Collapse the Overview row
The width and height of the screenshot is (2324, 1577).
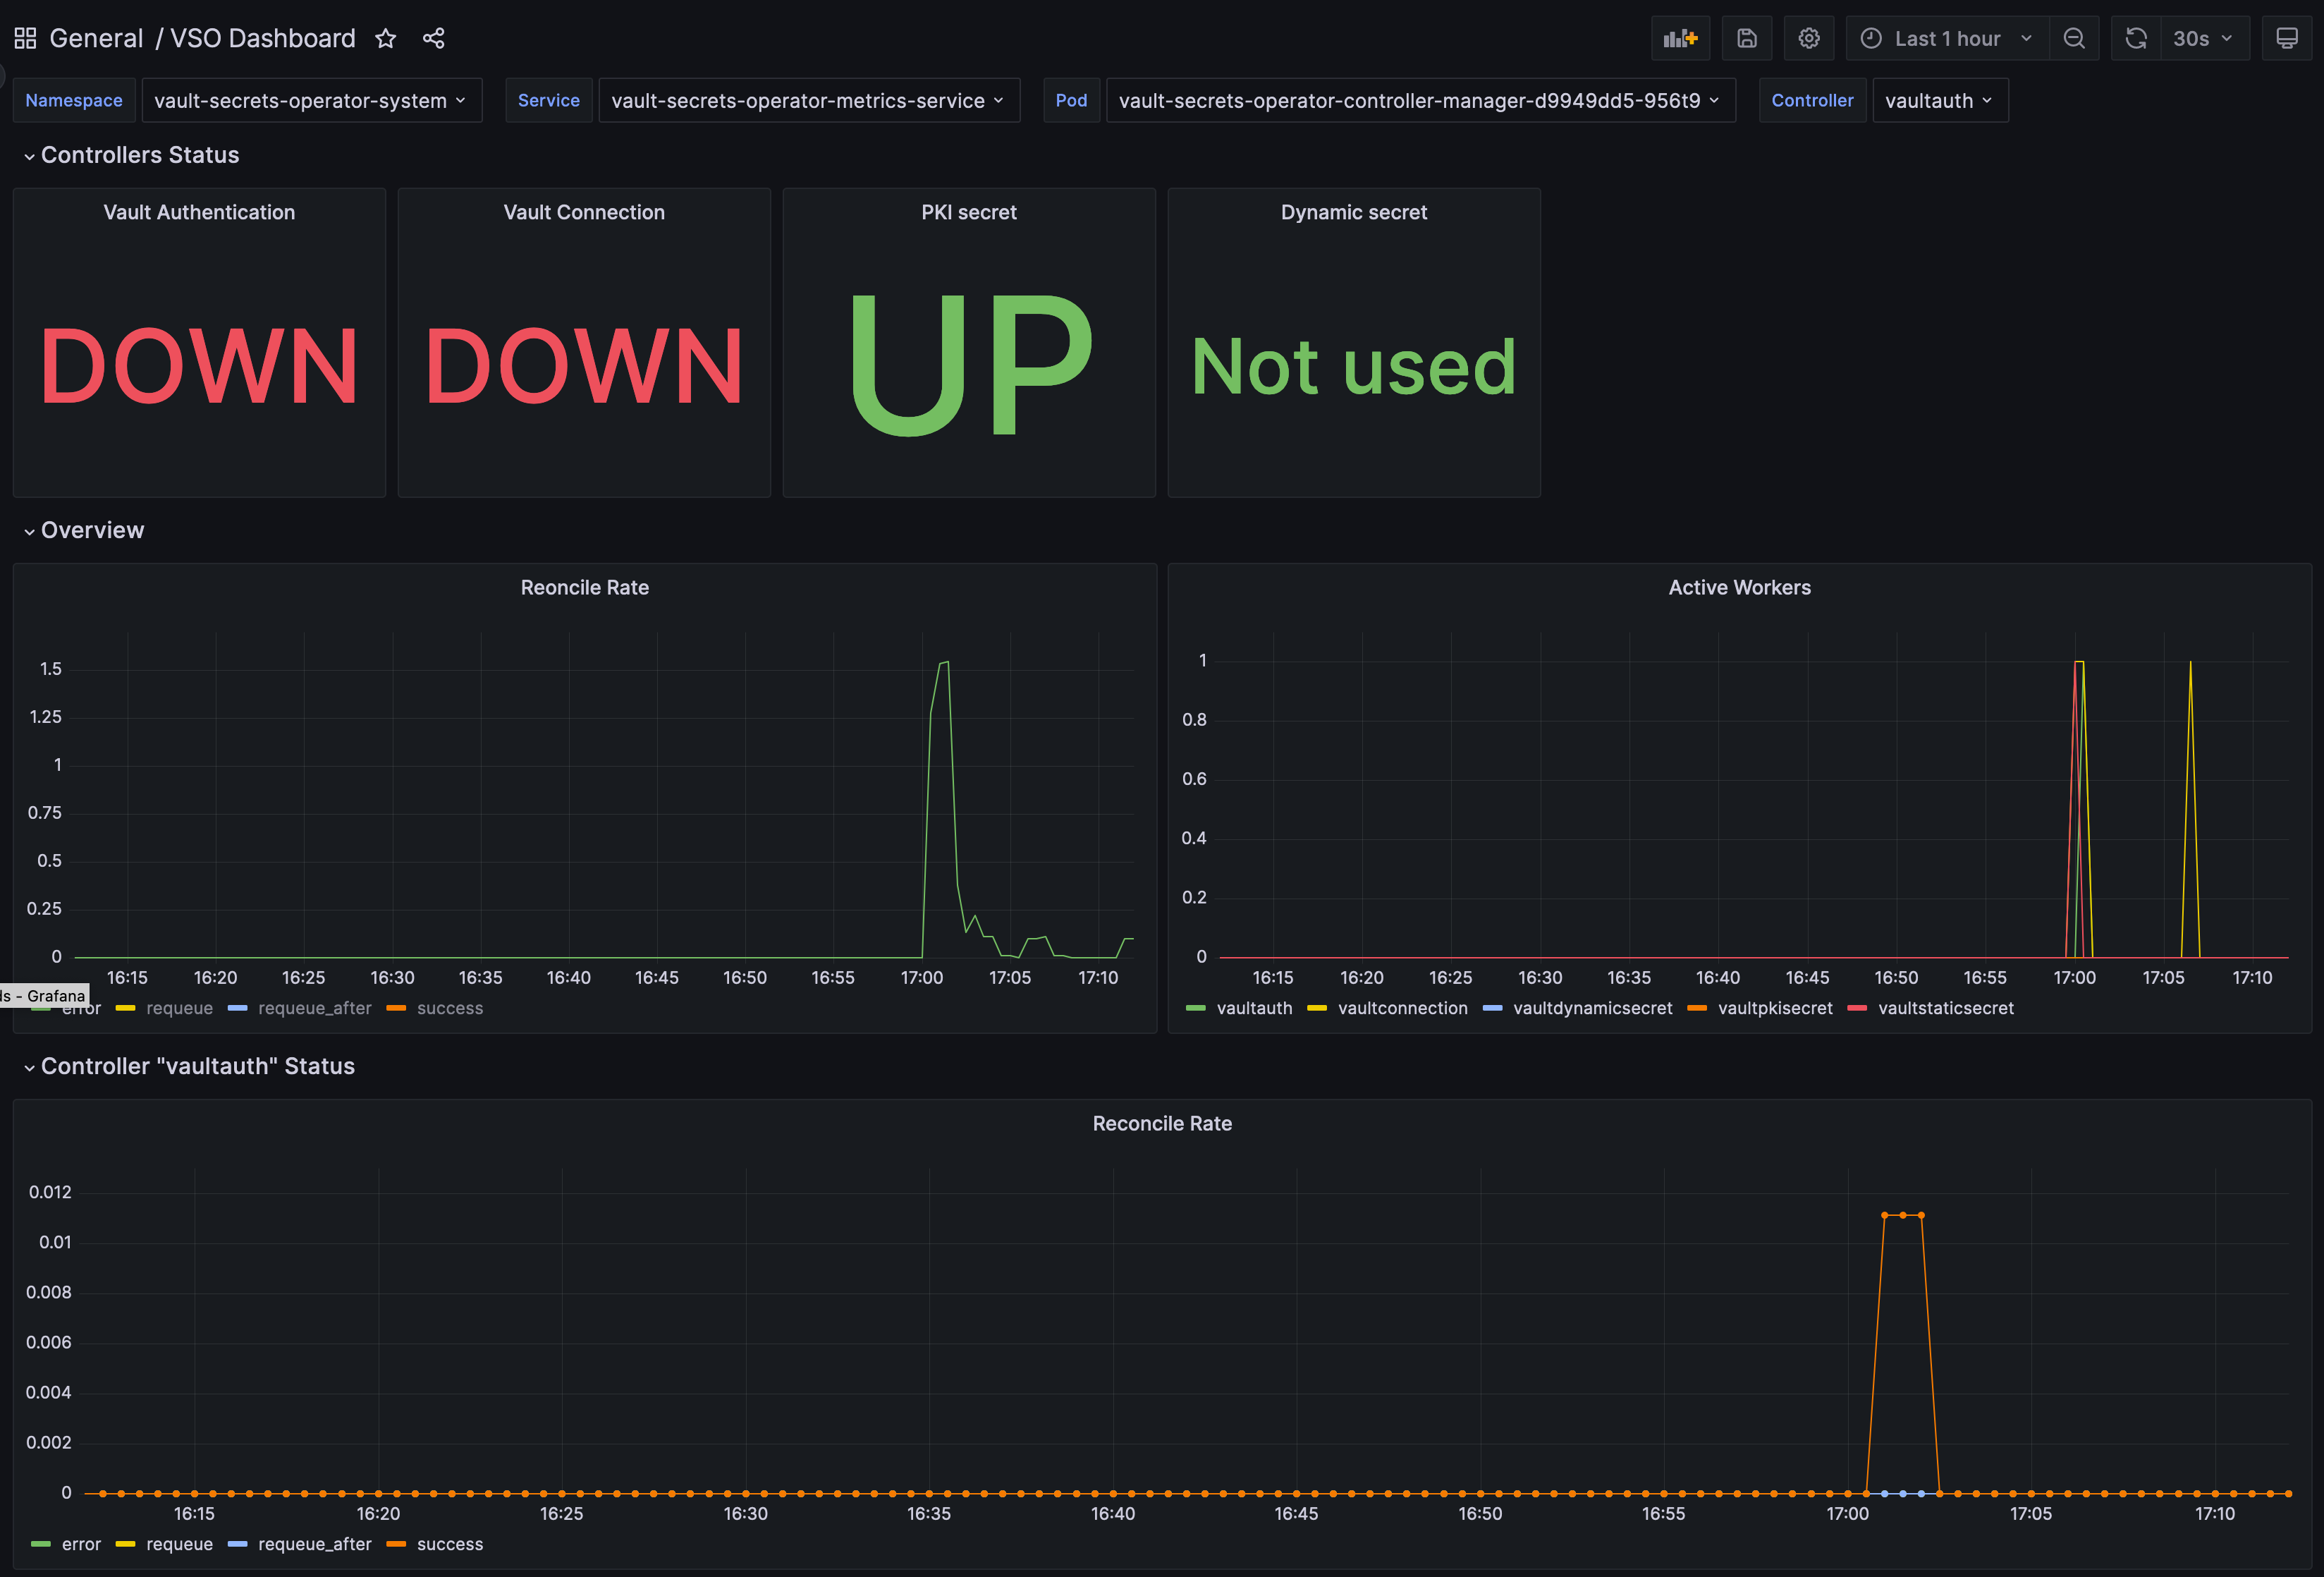coord(92,530)
